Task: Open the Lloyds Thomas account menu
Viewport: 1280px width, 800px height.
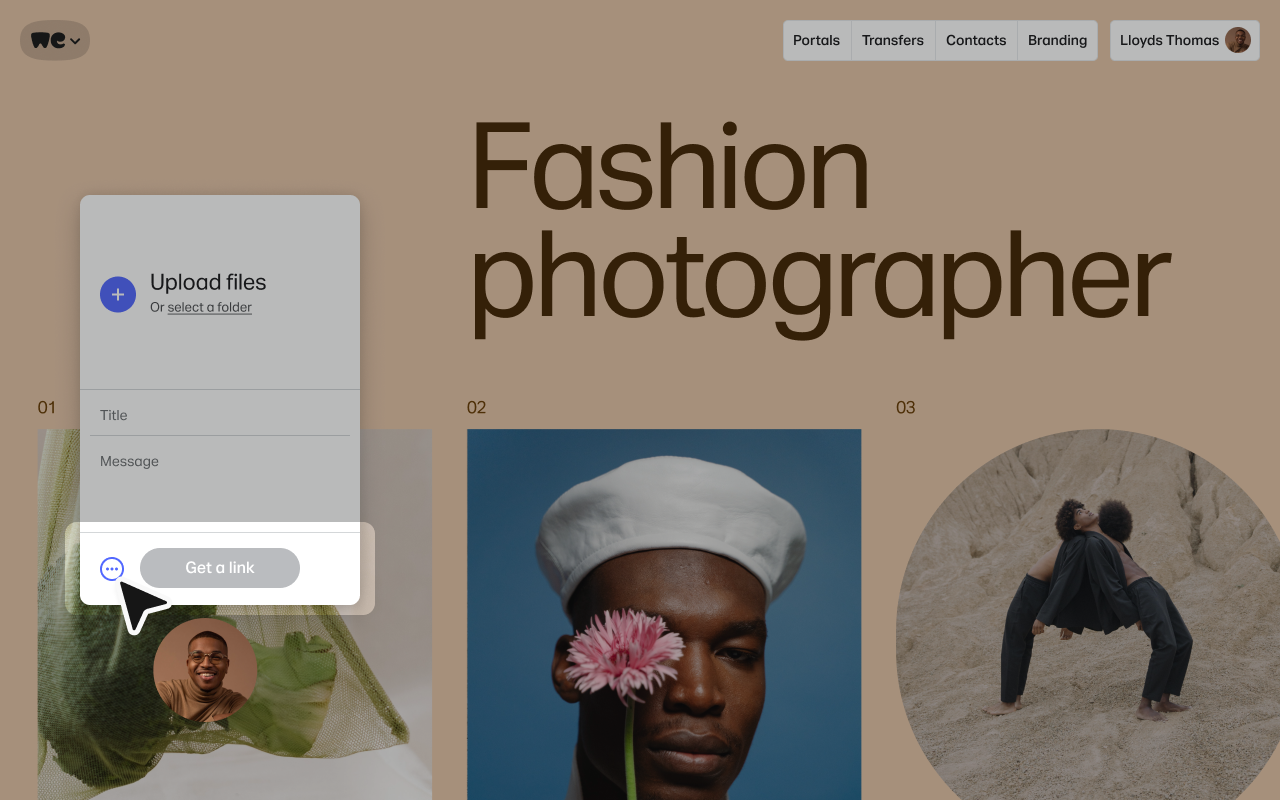Action: point(1168,40)
